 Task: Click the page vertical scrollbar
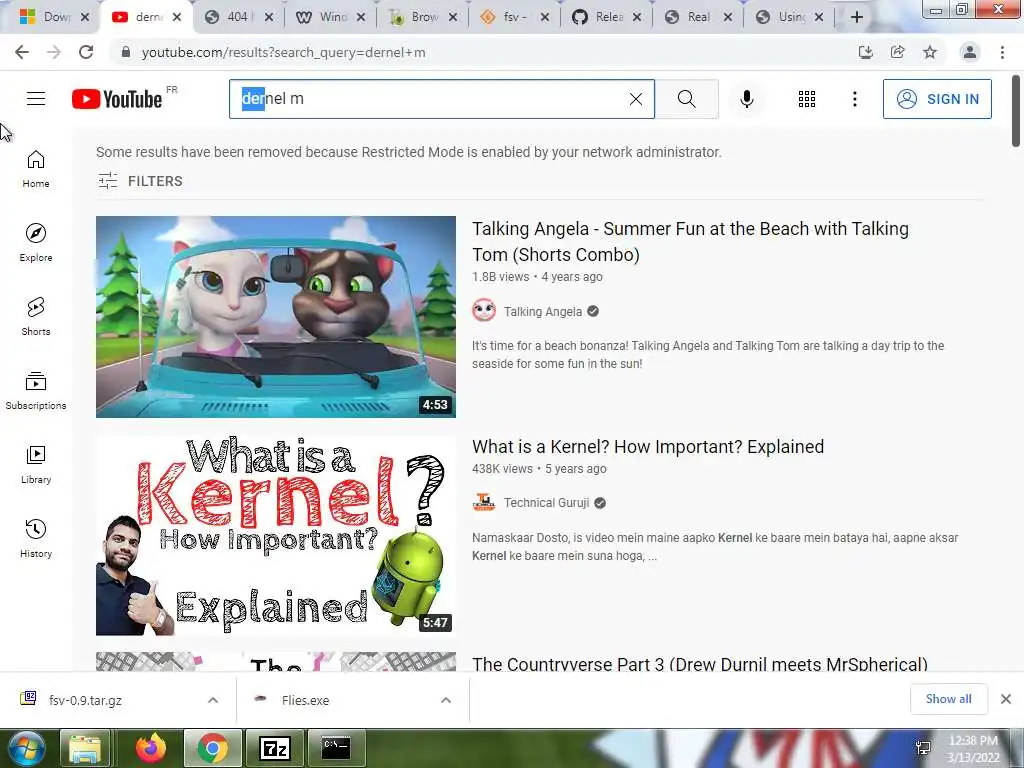(x=1016, y=111)
